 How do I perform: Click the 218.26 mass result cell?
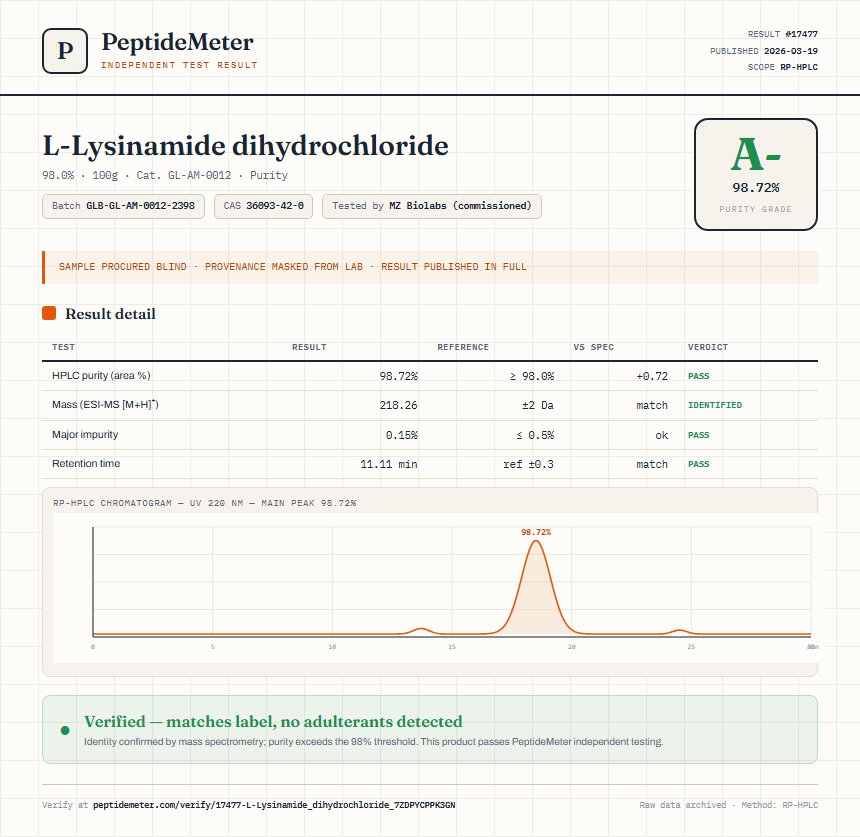tap(398, 405)
